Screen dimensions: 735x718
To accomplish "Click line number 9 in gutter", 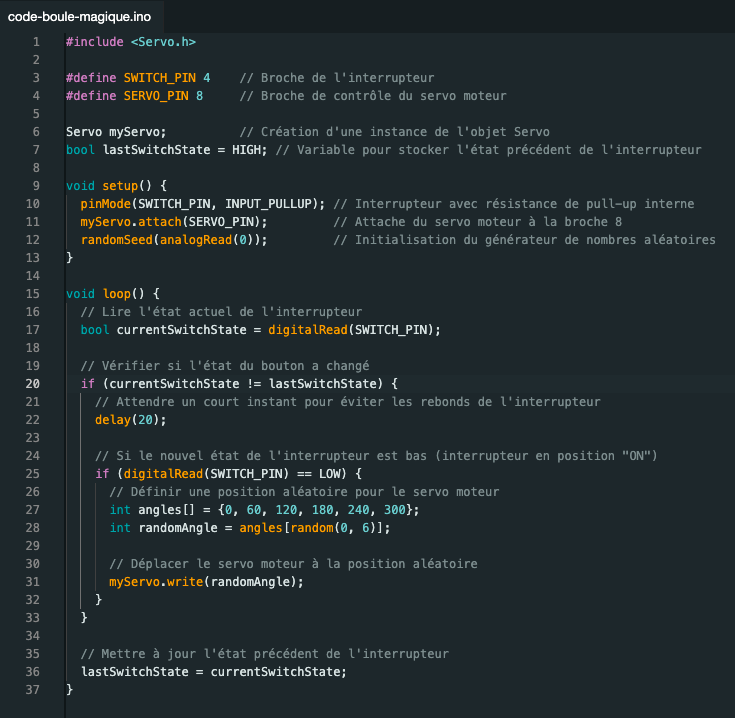I will (36, 186).
